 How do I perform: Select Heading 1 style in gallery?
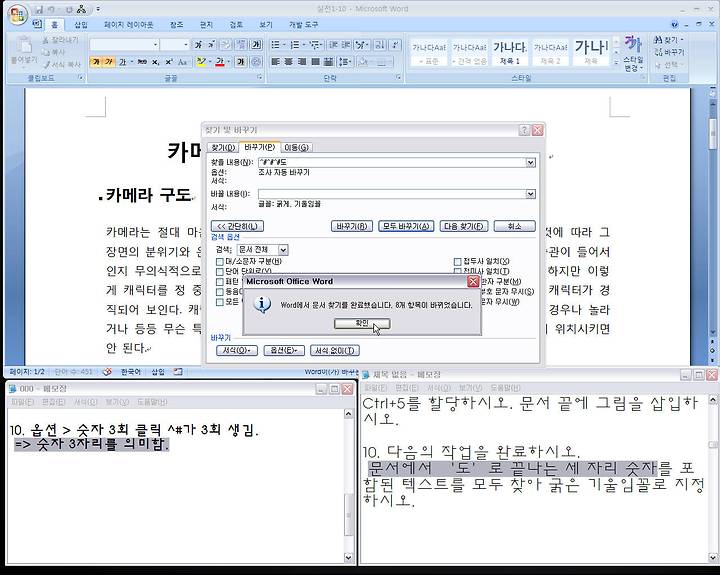[510, 52]
